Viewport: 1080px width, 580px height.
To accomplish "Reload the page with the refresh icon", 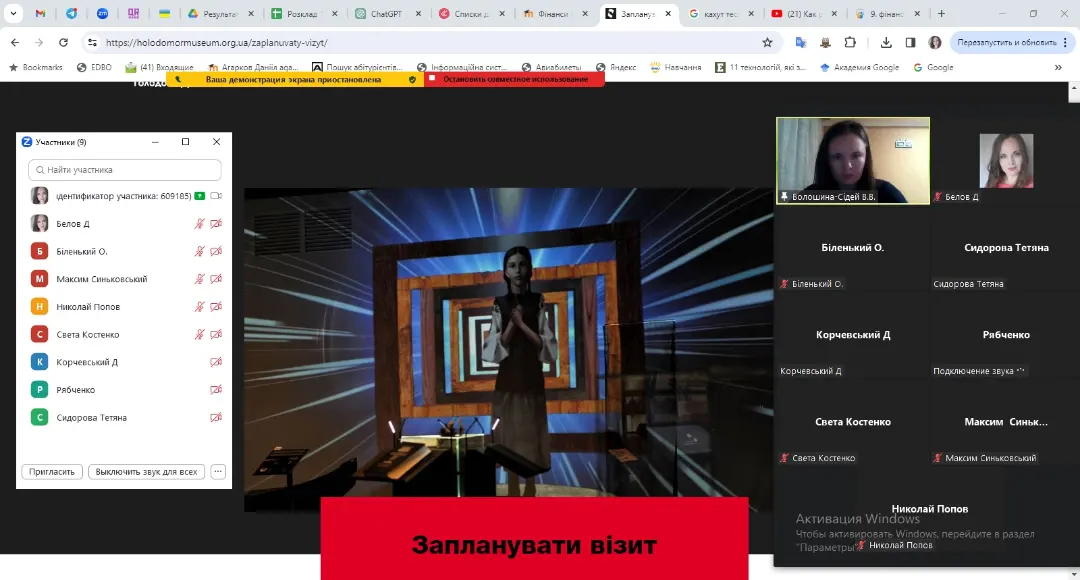I will (x=64, y=43).
